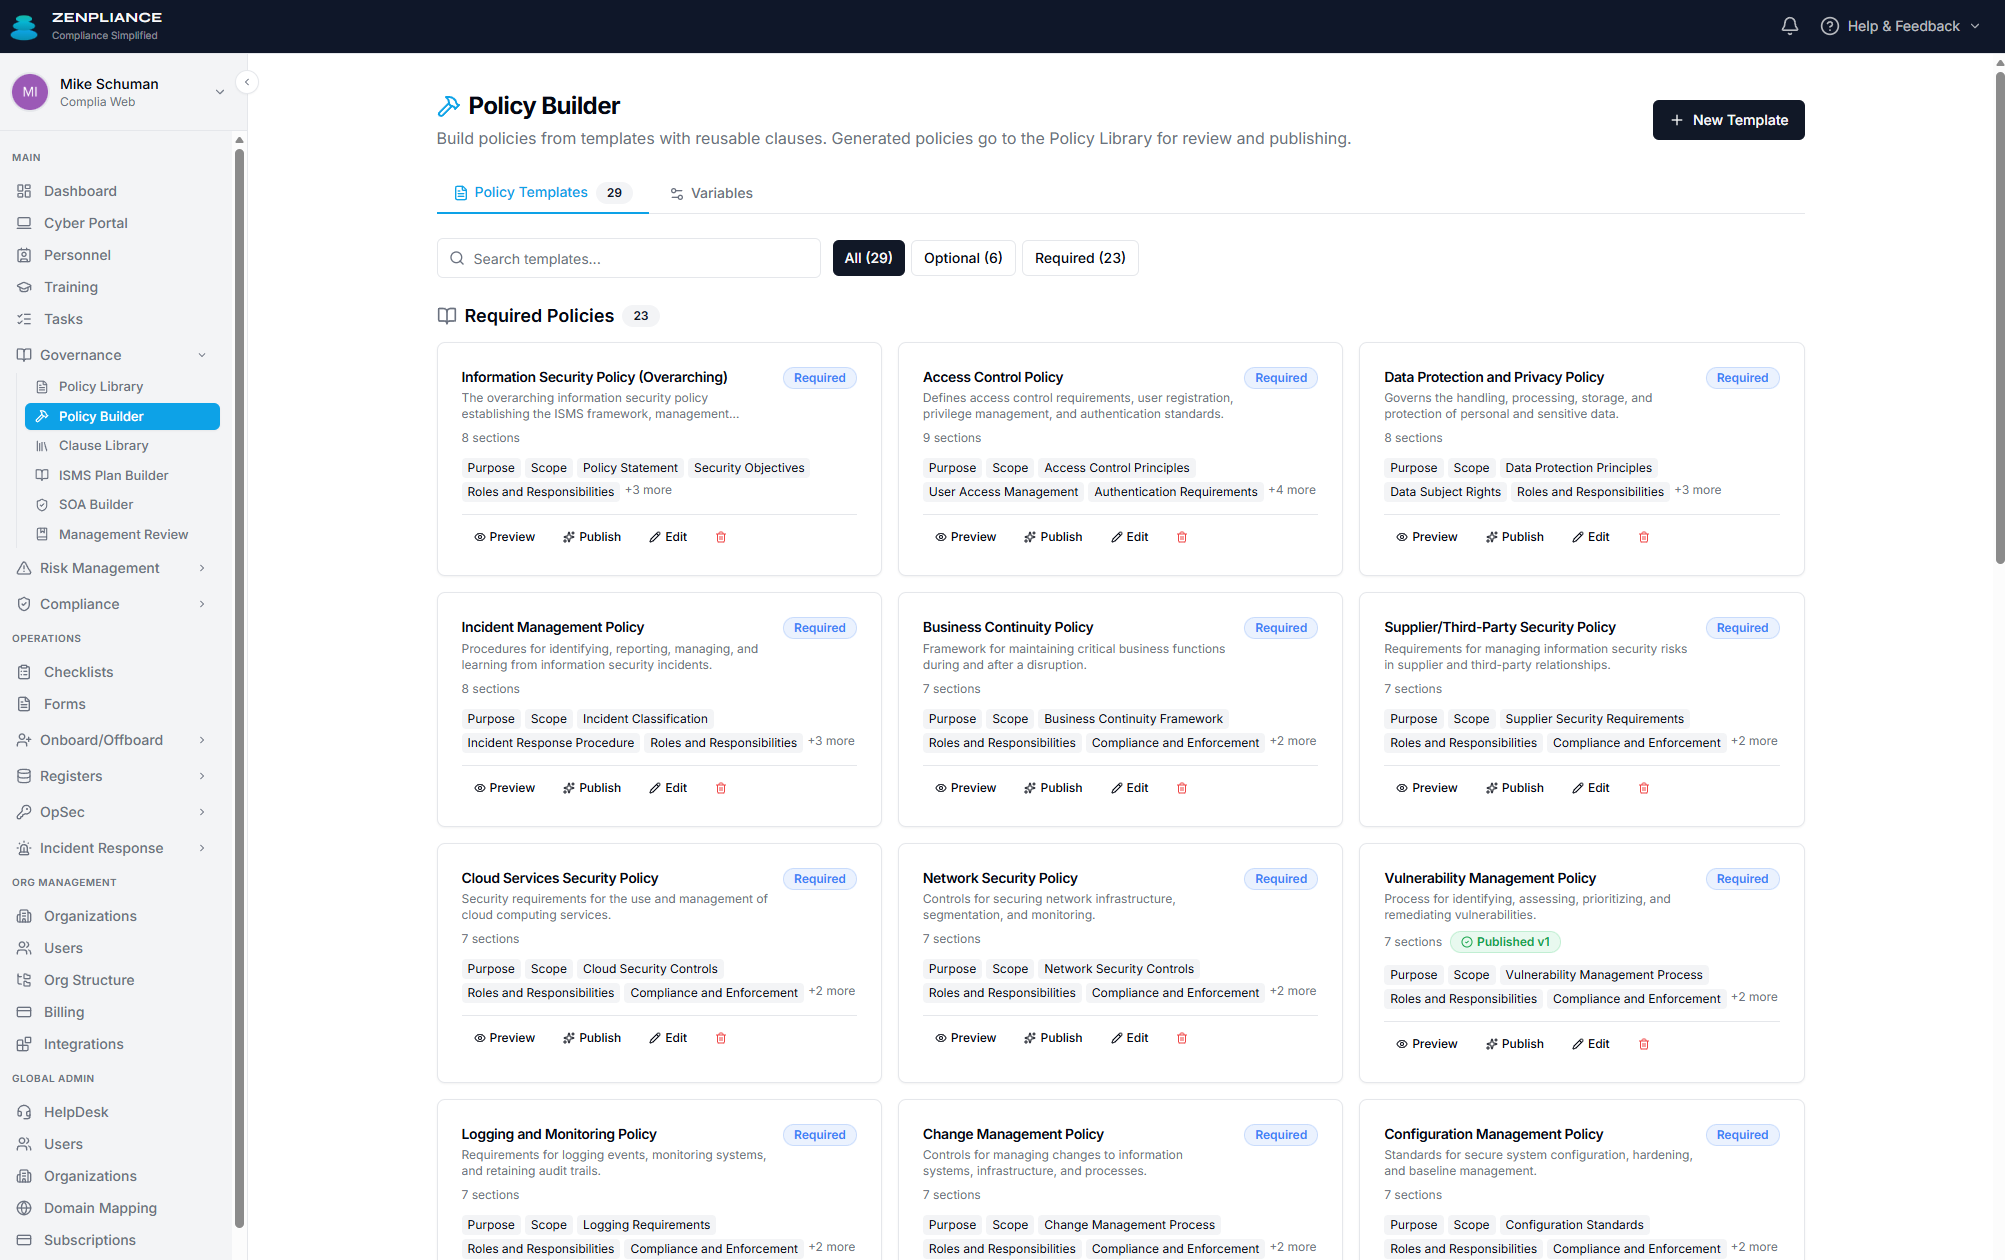Open the Cyber Portal section
The image size is (2005, 1260).
85,222
